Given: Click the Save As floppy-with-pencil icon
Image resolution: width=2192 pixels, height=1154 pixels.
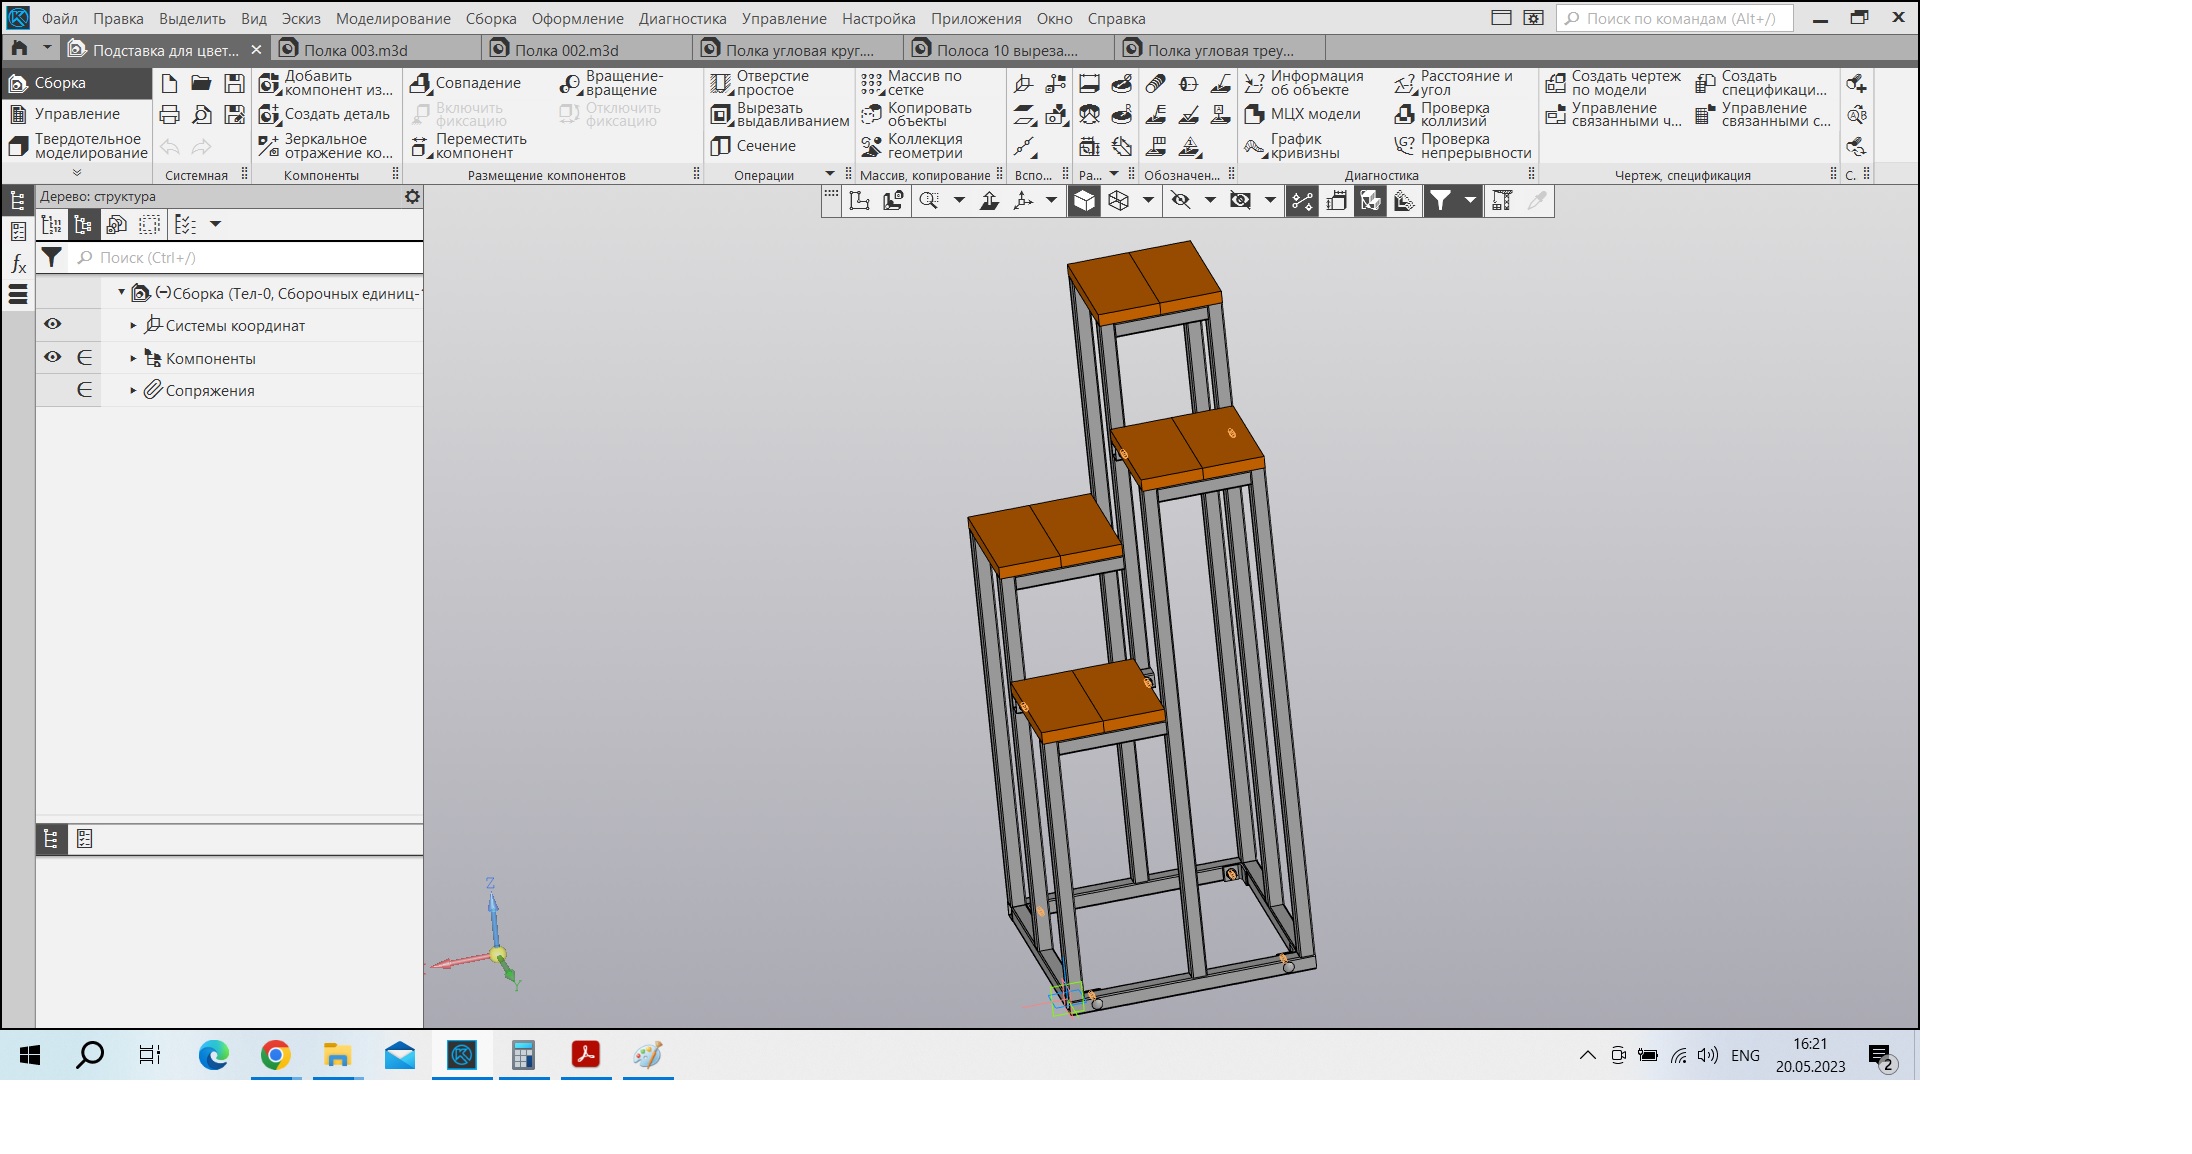Looking at the screenshot, I should tap(234, 115).
